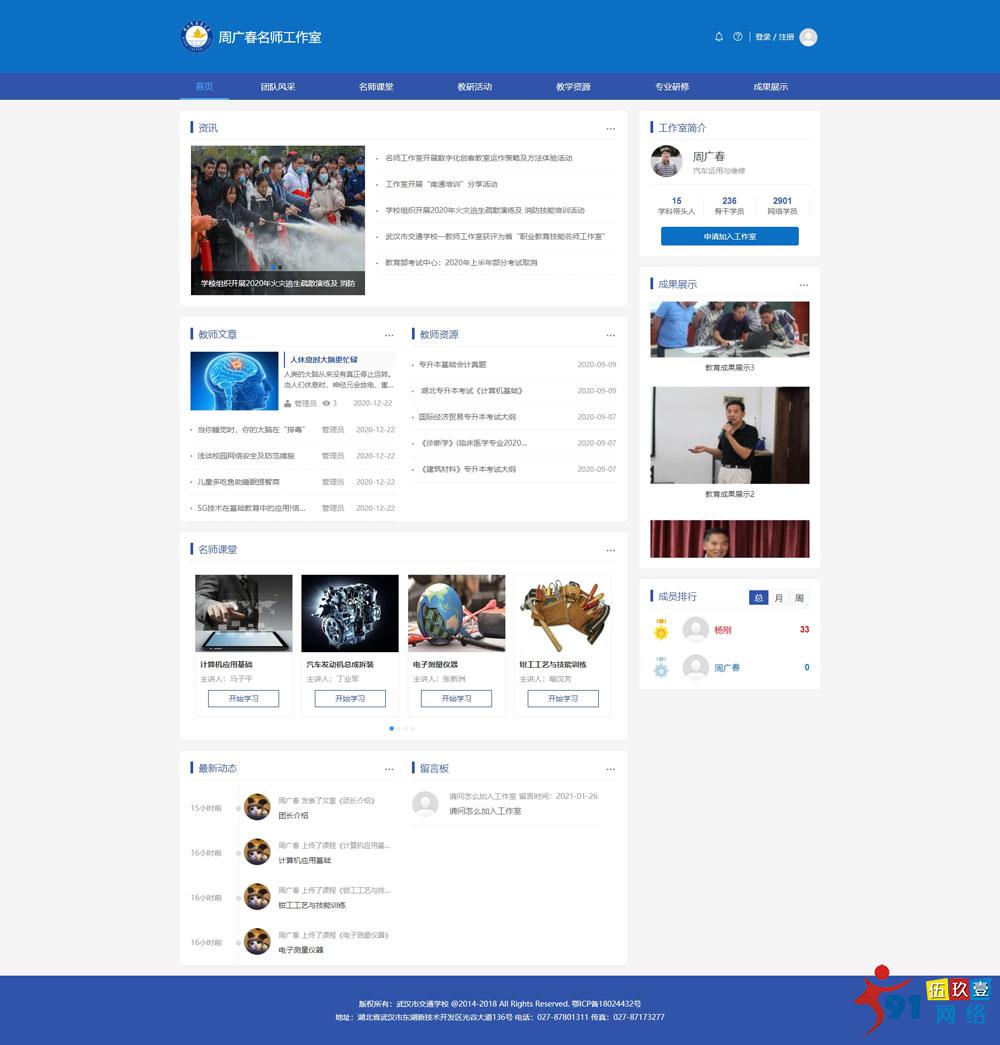
Task: Open the 教育成果展示3 thumbnail image
Action: (x=729, y=329)
